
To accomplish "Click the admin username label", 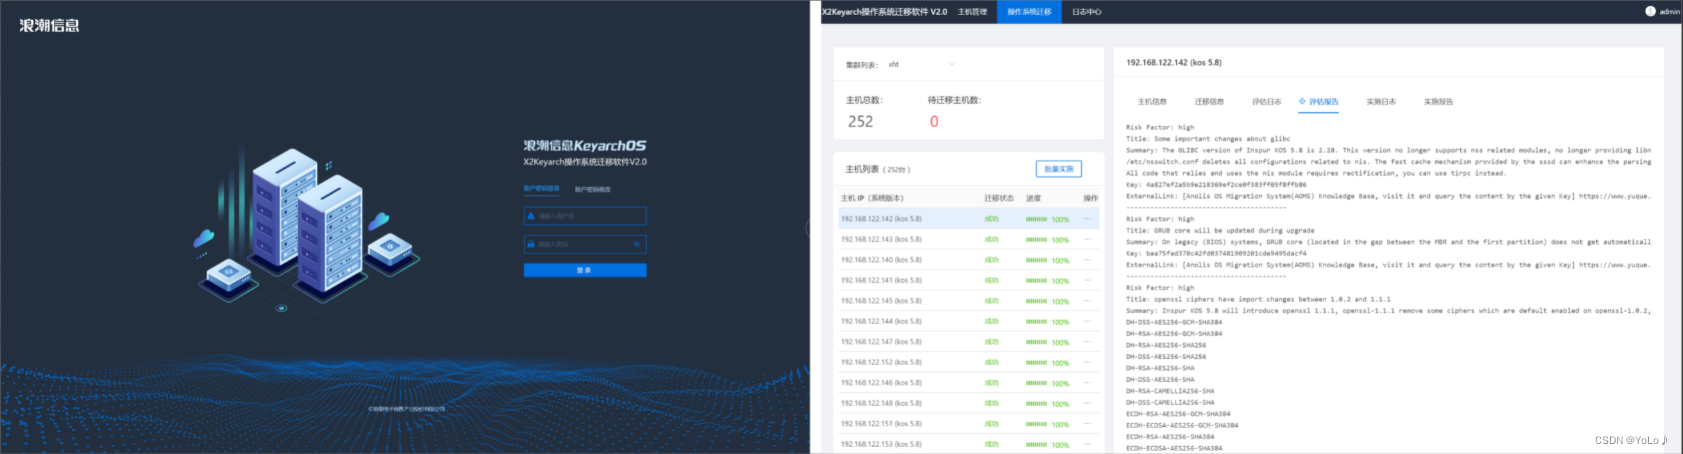I will [x=1670, y=12].
